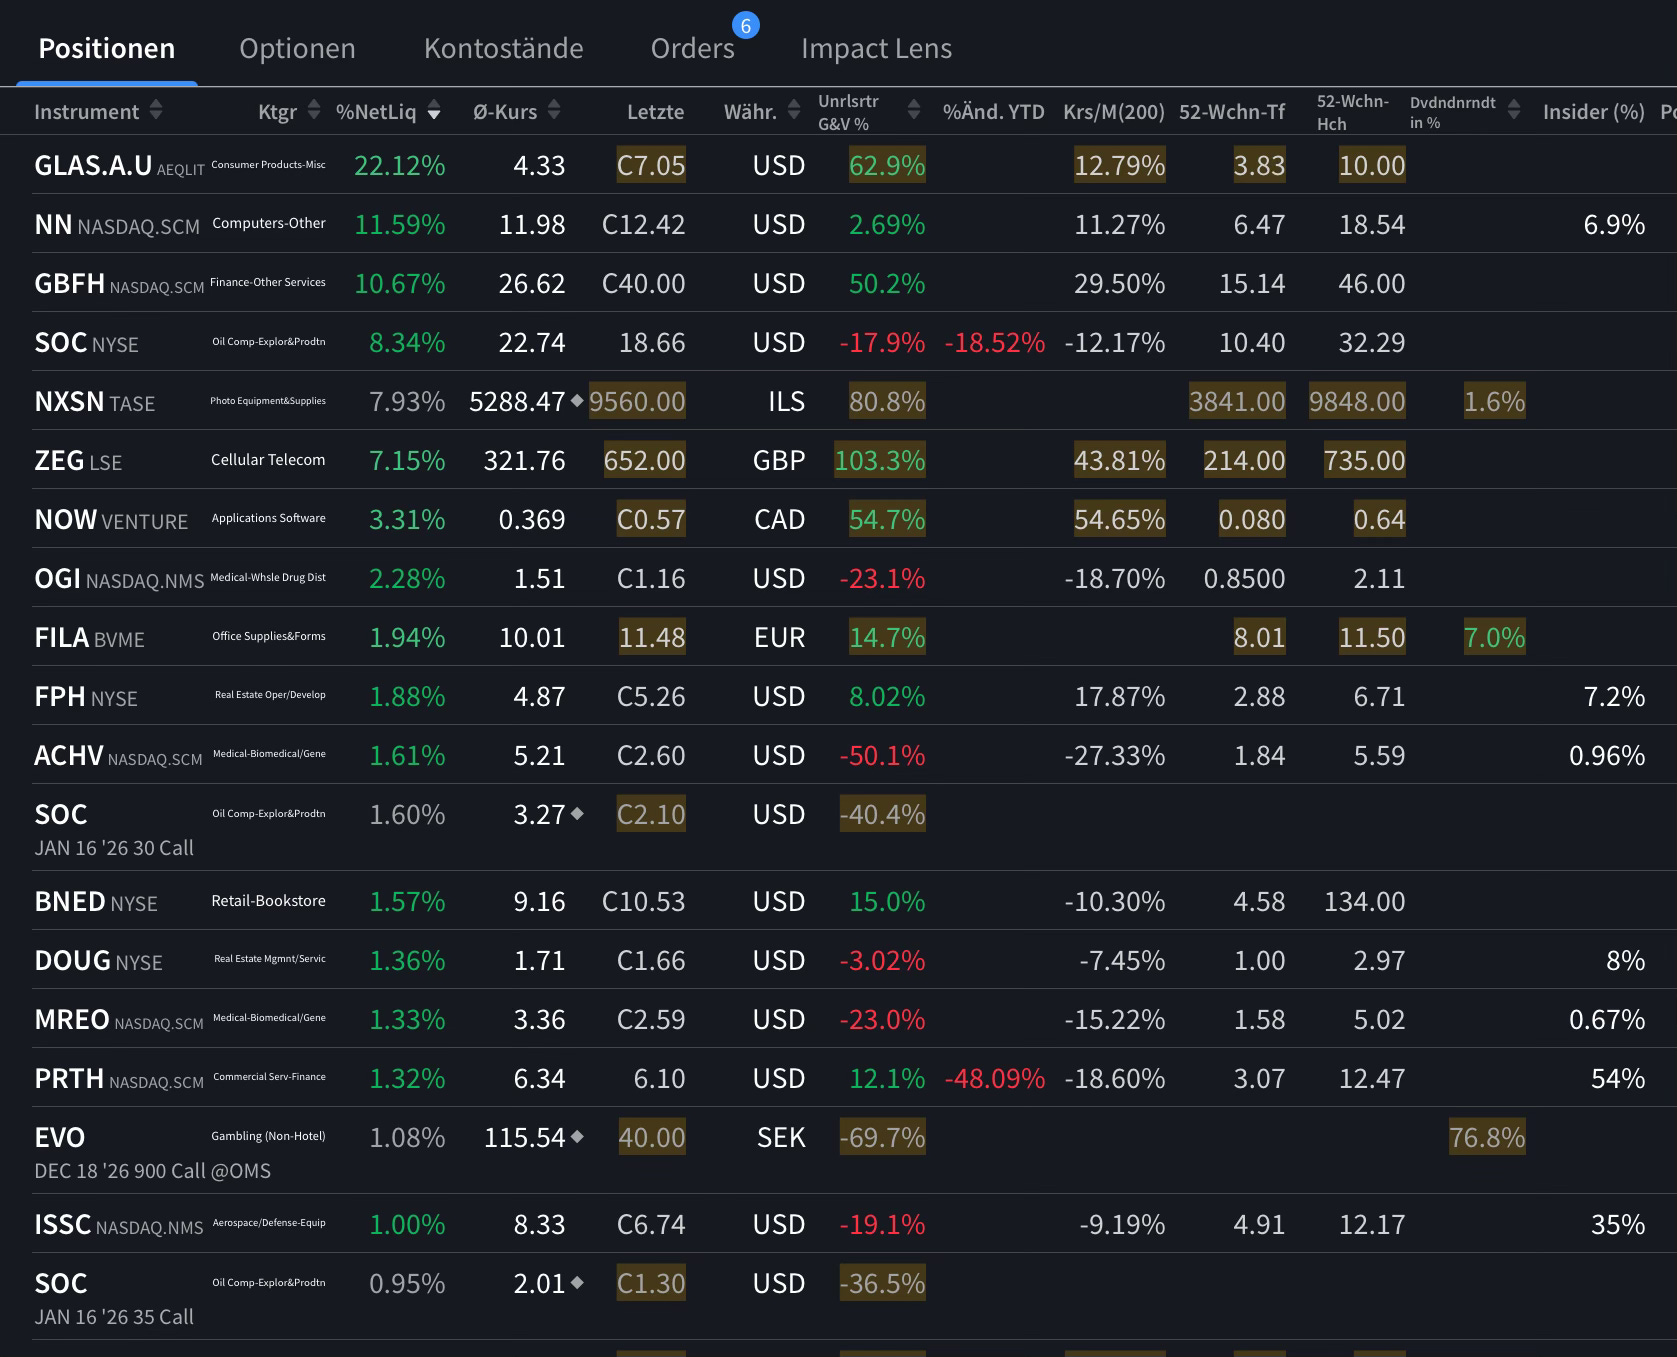Click SOC YTD change -18.52%
This screenshot has height=1357, width=1677.
[995, 342]
